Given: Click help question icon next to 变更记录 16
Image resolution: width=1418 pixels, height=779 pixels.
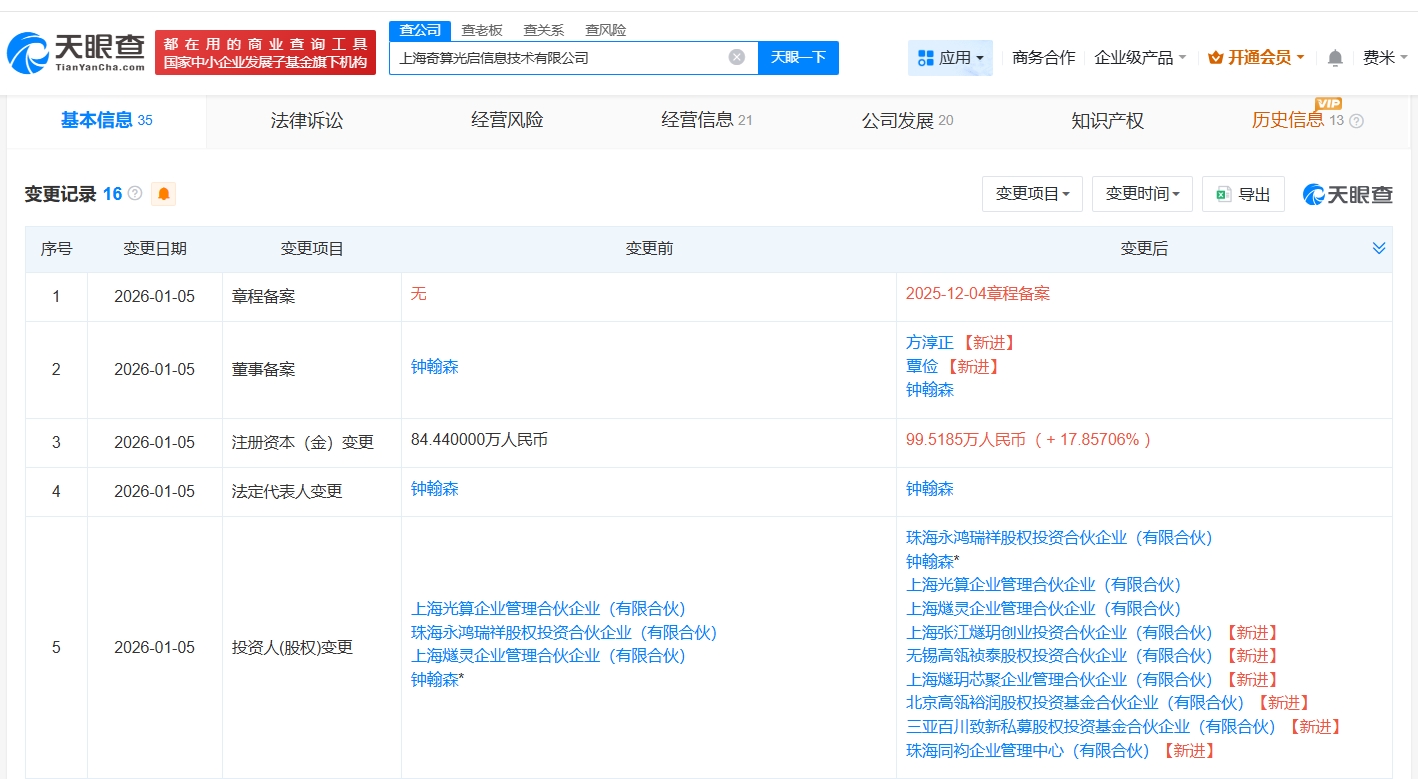Looking at the screenshot, I should point(135,193).
